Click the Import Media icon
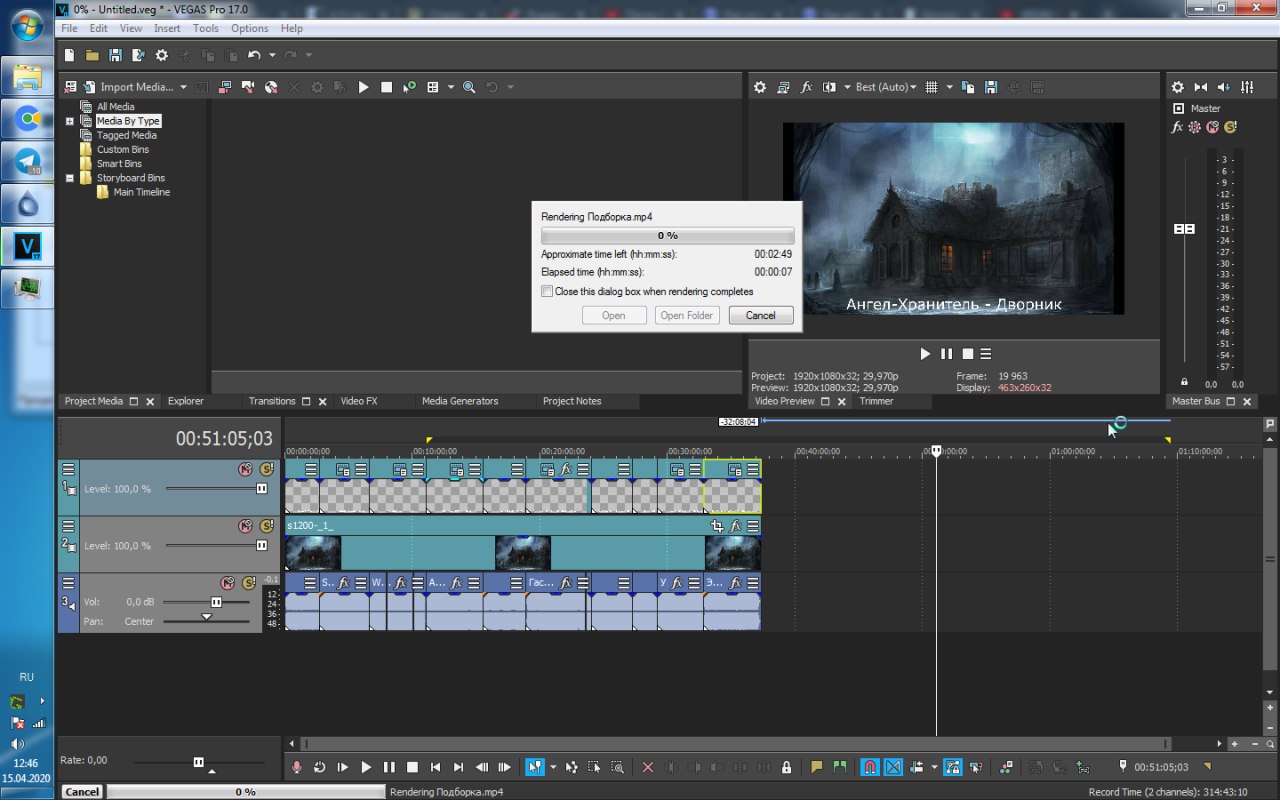Image resolution: width=1280 pixels, height=800 pixels. point(90,87)
